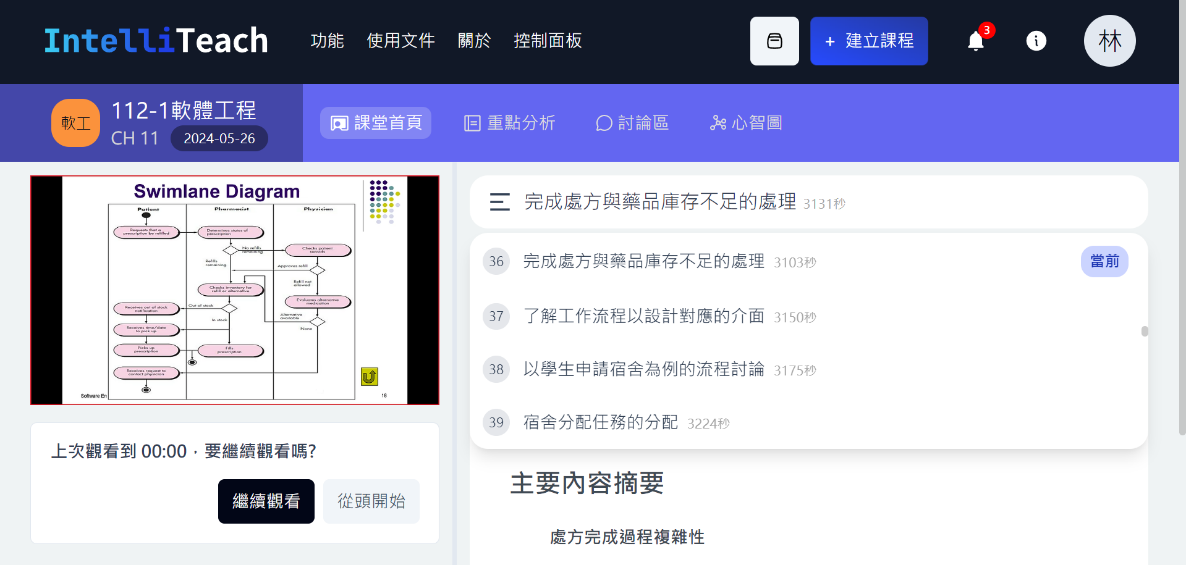Screen dimensions: 1186x565
Task: Open notifications bell with 3 badge
Action: click(976, 40)
